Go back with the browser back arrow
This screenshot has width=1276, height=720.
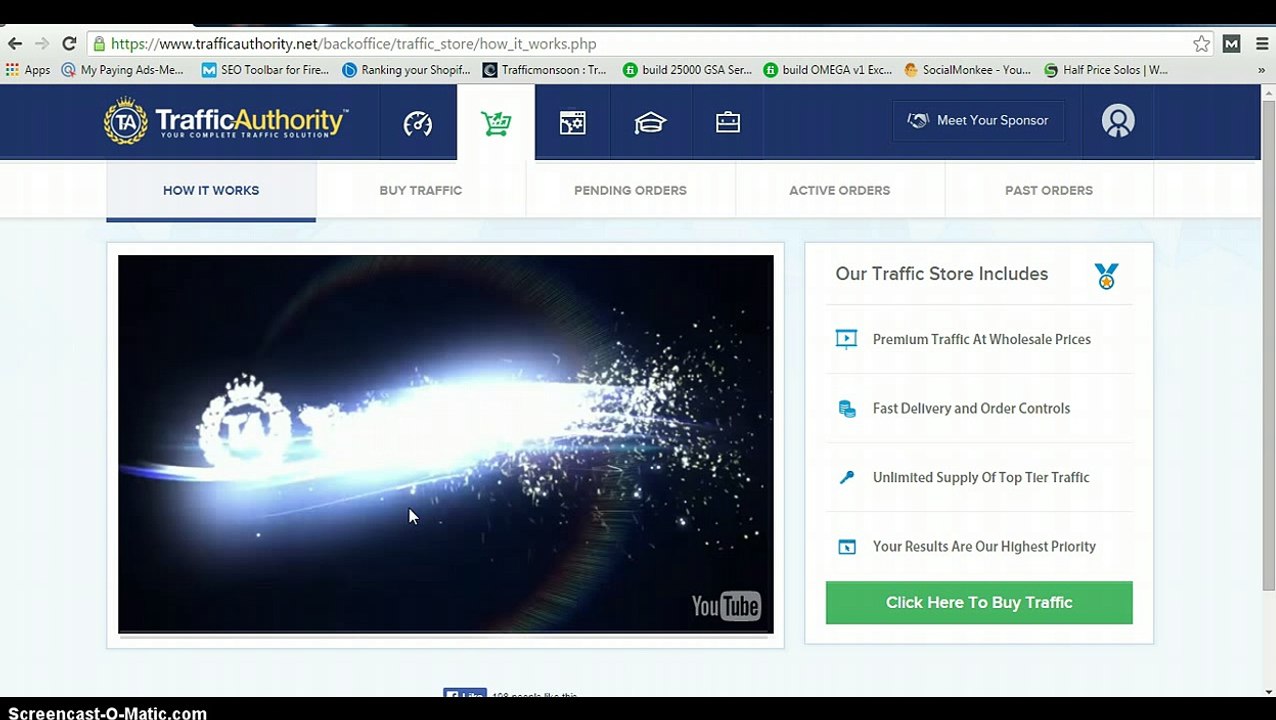(x=15, y=44)
